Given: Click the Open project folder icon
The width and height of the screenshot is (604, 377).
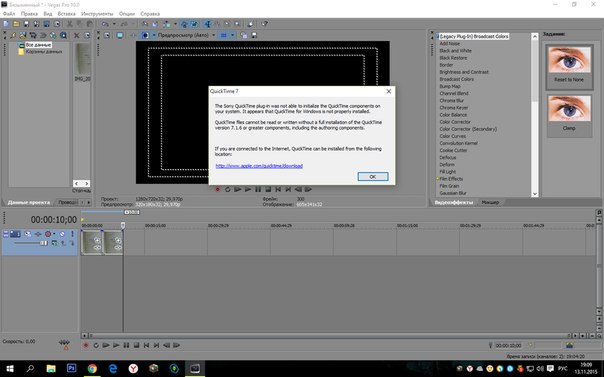Looking at the screenshot, I should [x=16, y=24].
